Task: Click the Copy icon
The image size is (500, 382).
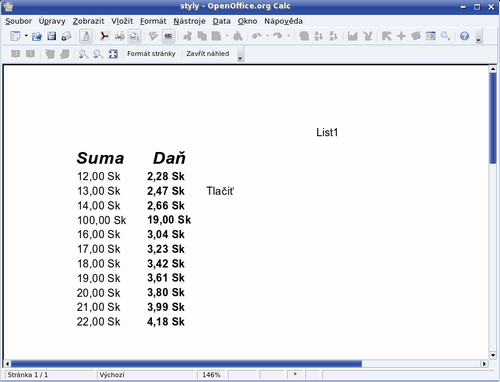Action: coord(202,36)
